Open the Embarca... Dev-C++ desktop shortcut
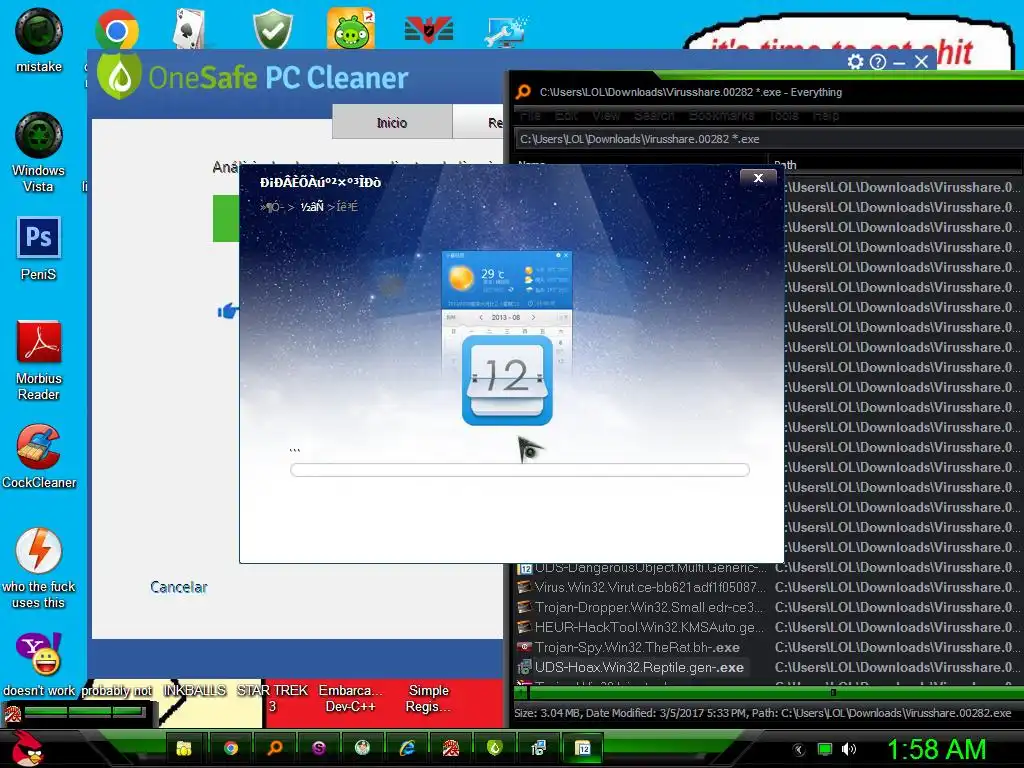Image resolution: width=1024 pixels, height=768 pixels. coord(350,698)
